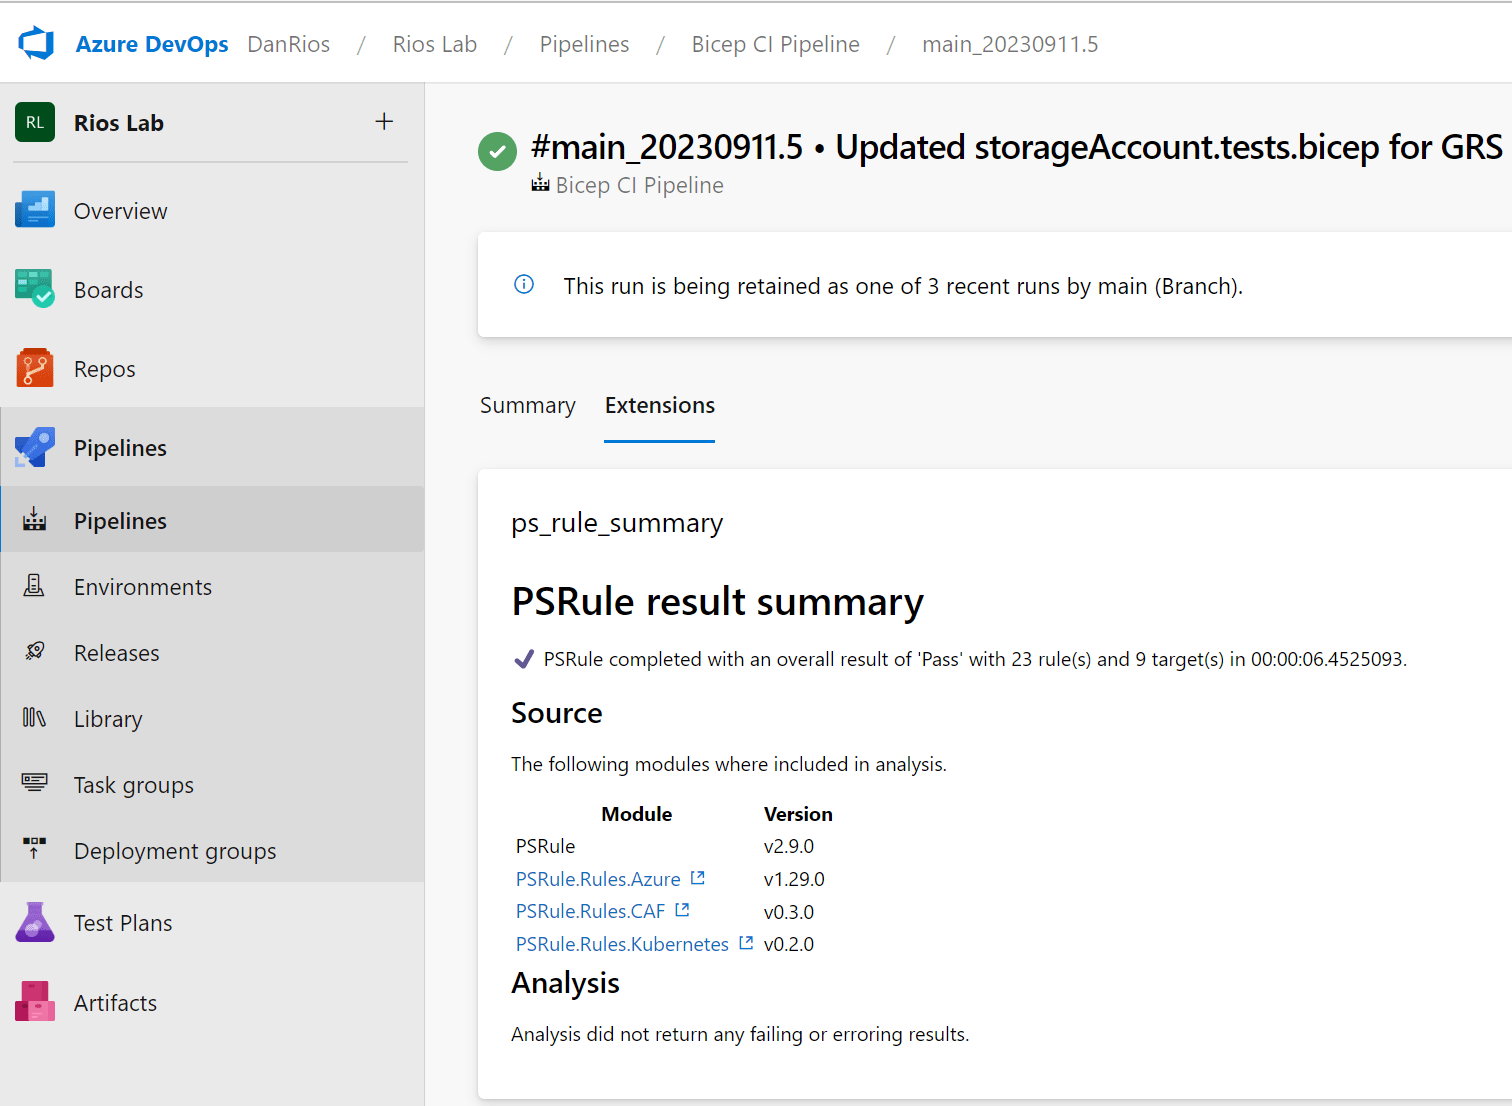1512x1106 pixels.
Task: Open the Artifacts icon in sidebar
Action: pyautogui.click(x=35, y=1001)
